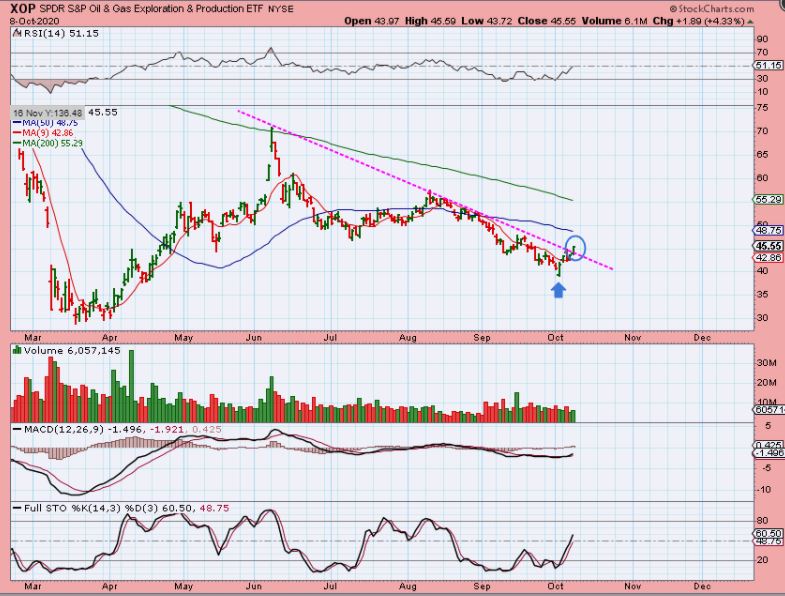Click the small icon before RSI(14) label

click(x=17, y=34)
